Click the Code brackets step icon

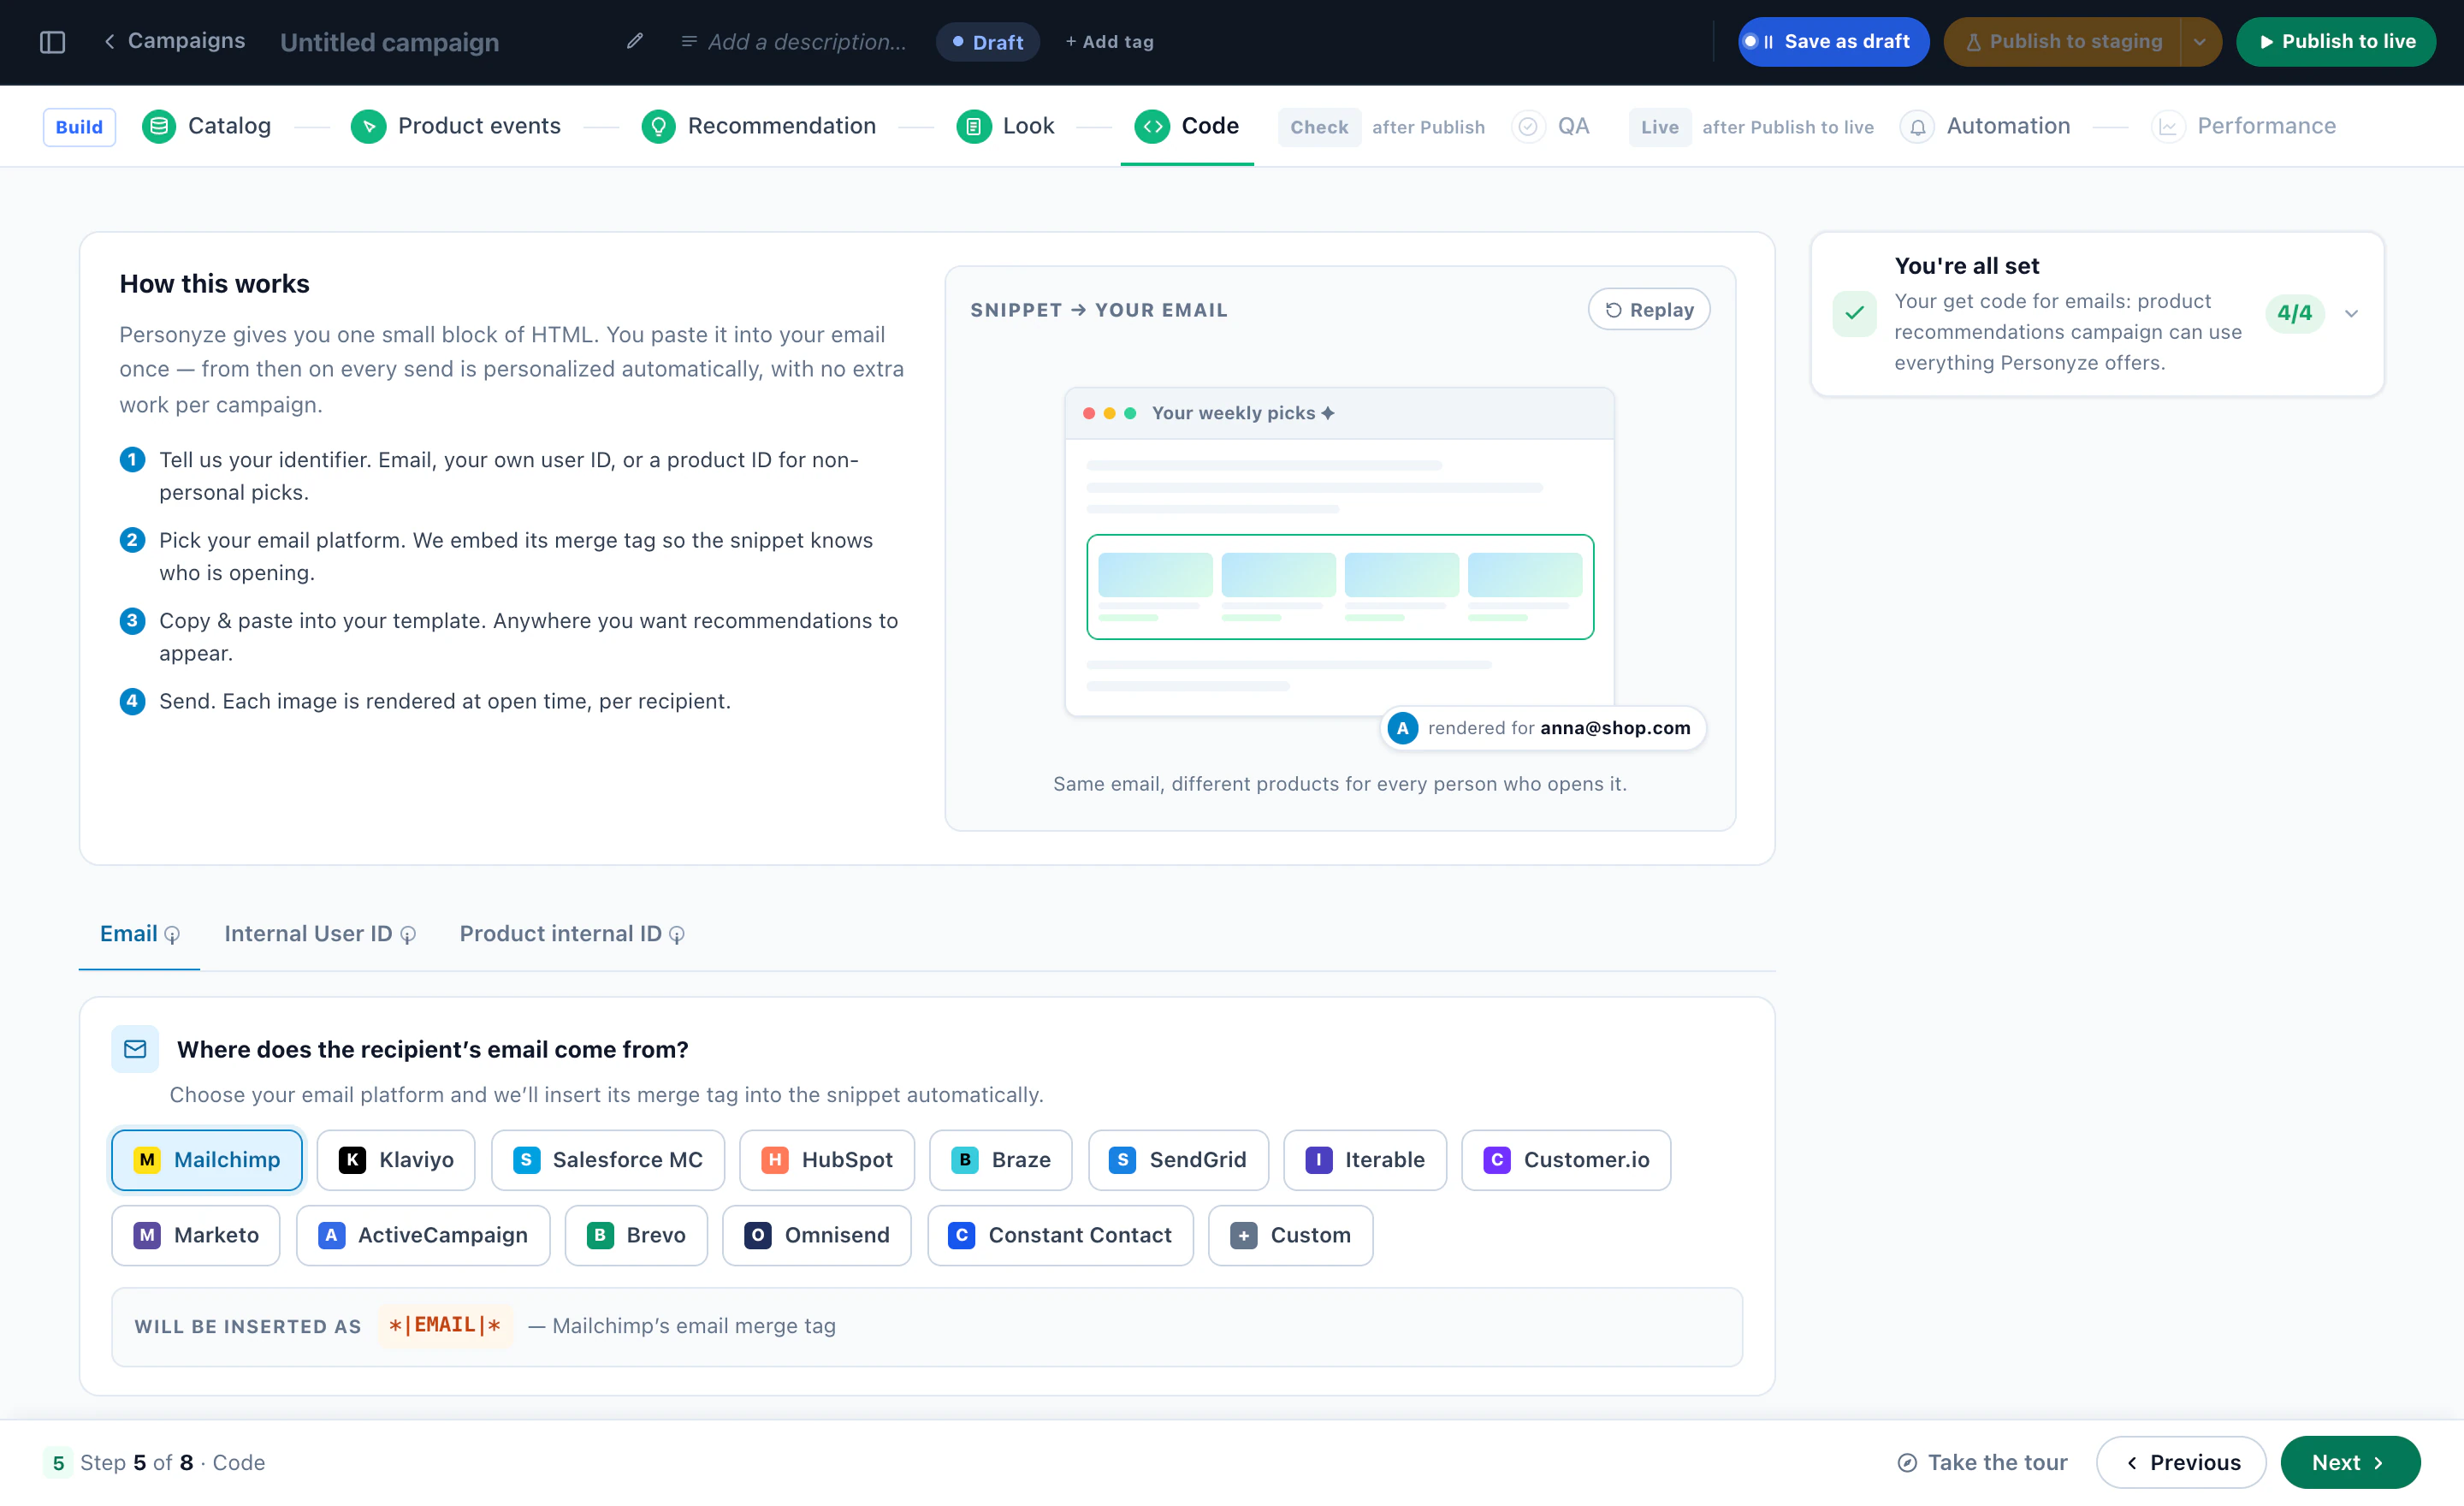click(x=1152, y=126)
